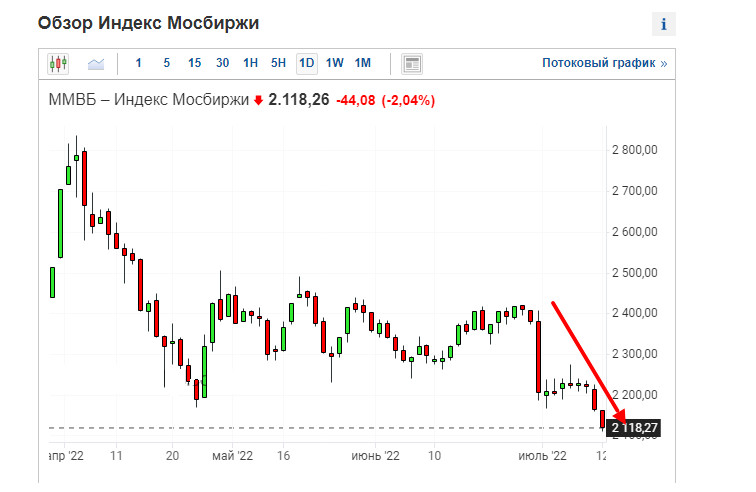The image size is (756, 492).
Task: Switch to area chart type icon
Action: [x=96, y=64]
